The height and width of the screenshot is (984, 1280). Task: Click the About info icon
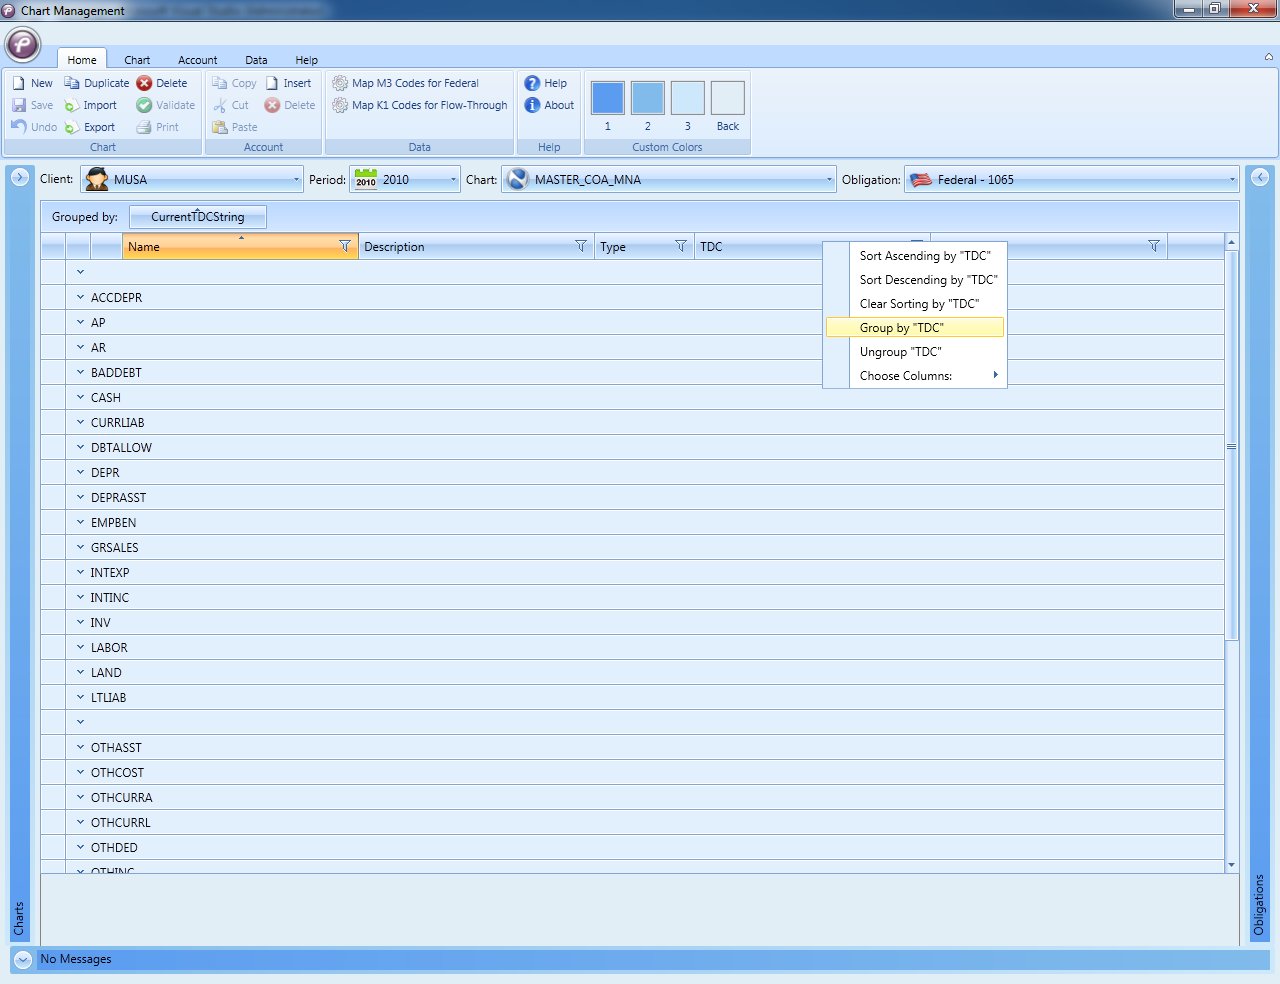tap(532, 105)
